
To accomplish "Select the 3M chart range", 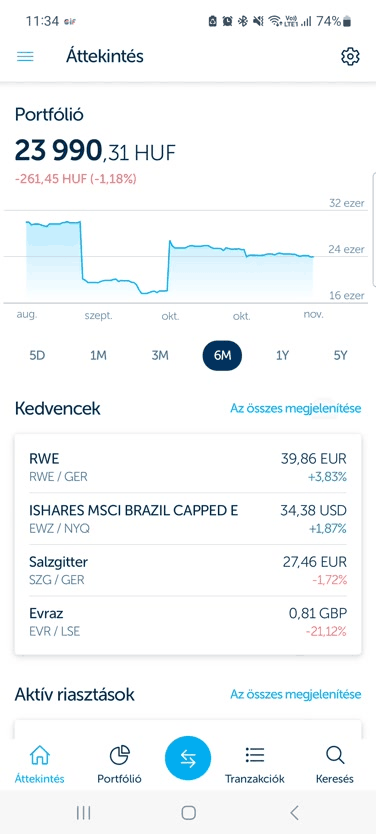I will click(160, 356).
